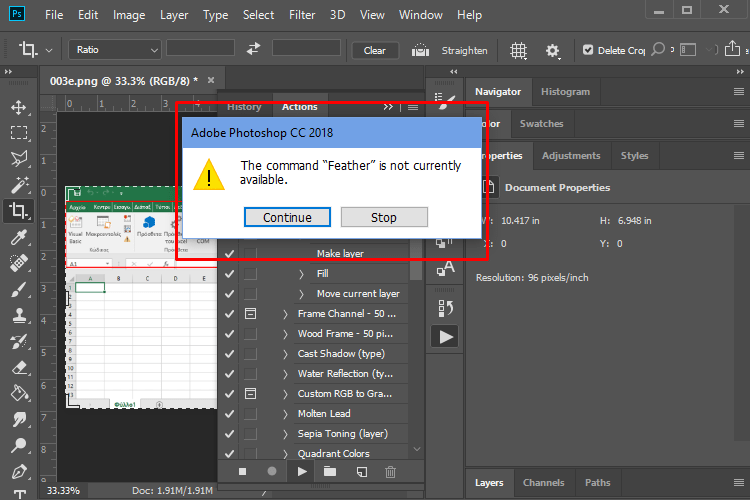This screenshot has width=750, height=500.
Task: Toggle the Fill step checkmark
Action: tap(230, 274)
